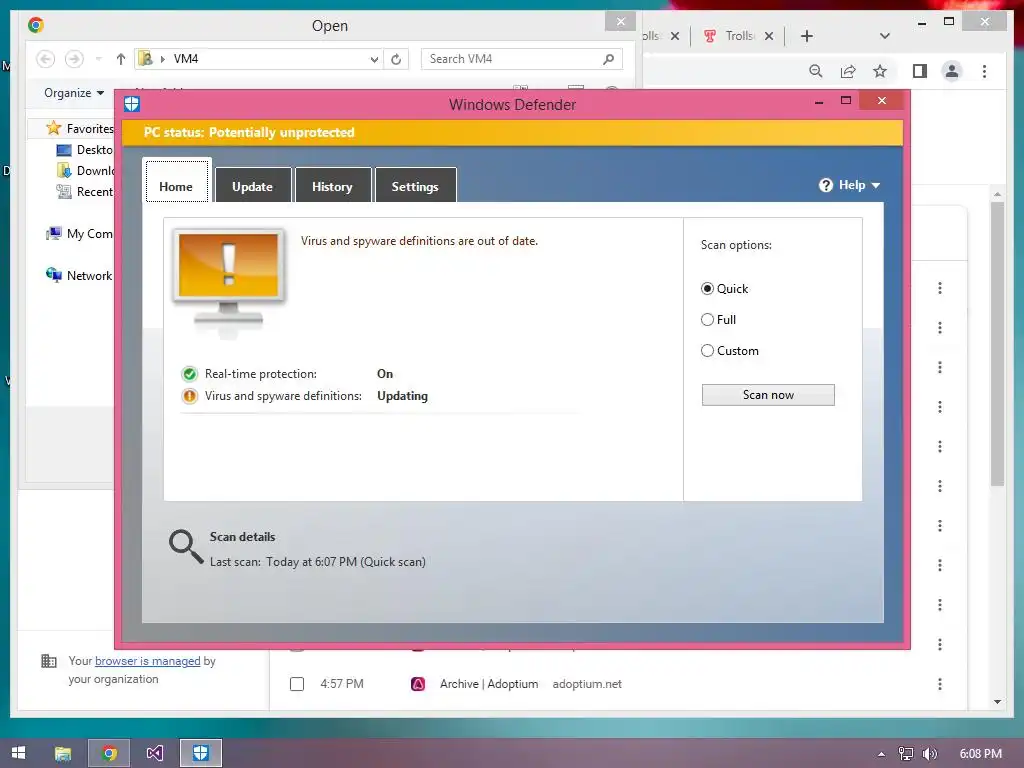The width and height of the screenshot is (1024, 768).
Task: Click the Chrome share page icon
Action: click(848, 71)
